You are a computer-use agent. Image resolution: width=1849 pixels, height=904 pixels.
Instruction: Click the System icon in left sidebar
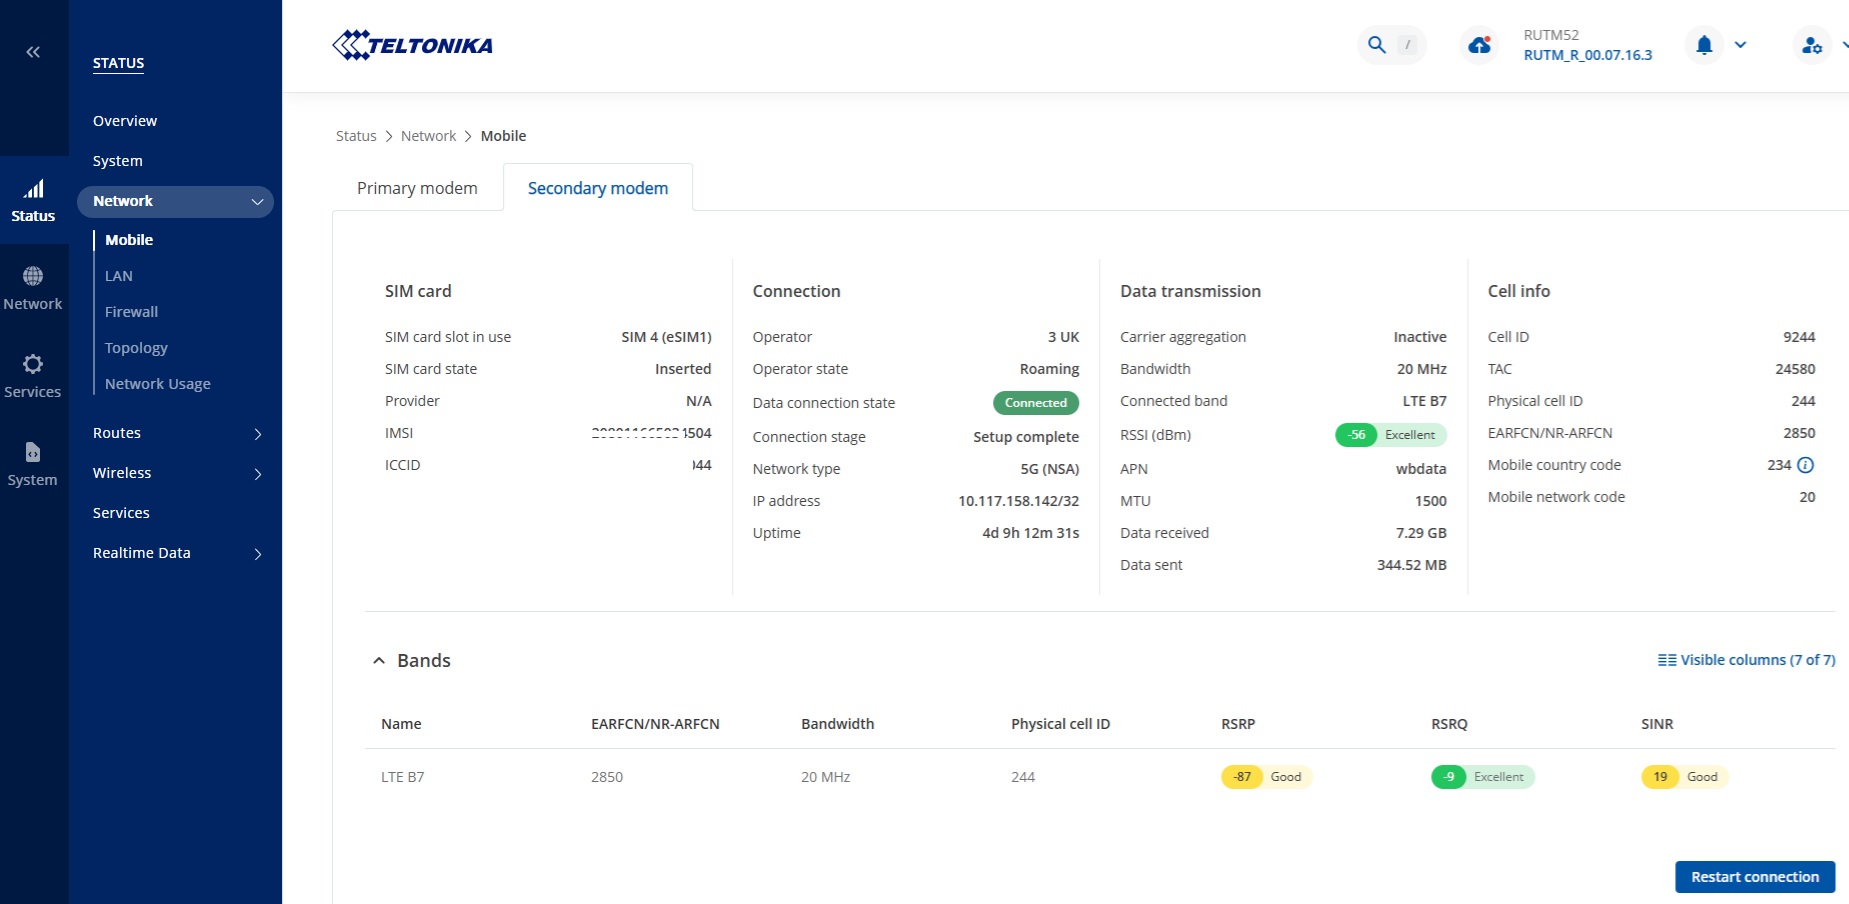33,463
